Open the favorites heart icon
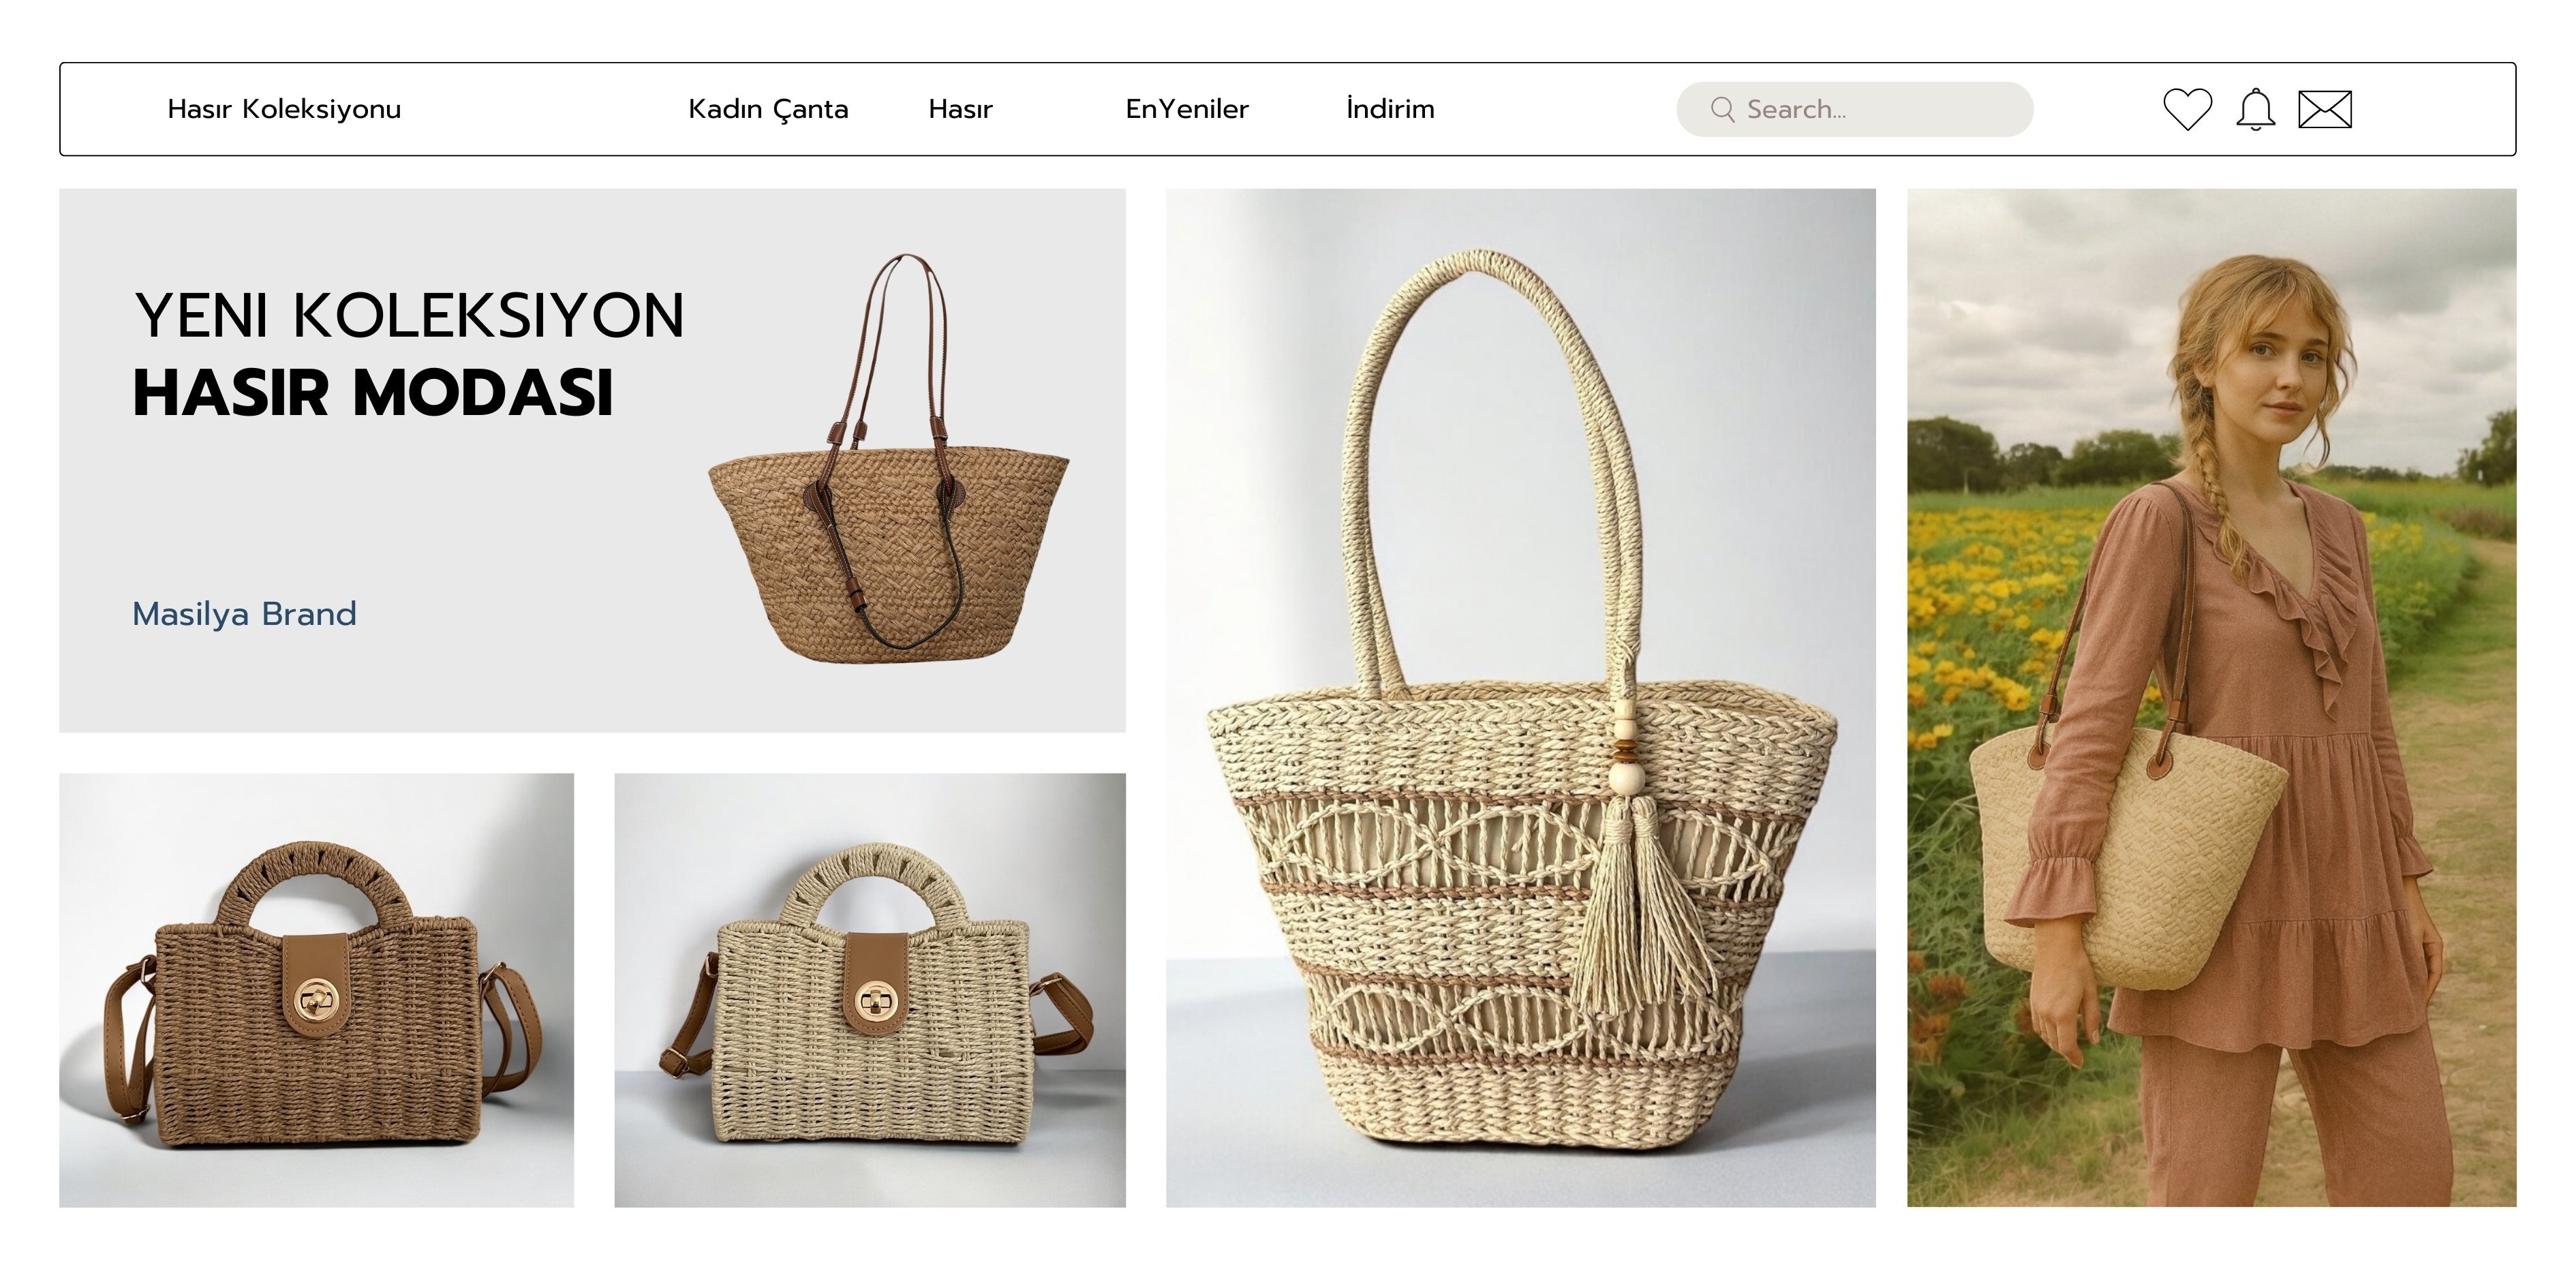The image size is (2576, 1288). click(x=2187, y=109)
